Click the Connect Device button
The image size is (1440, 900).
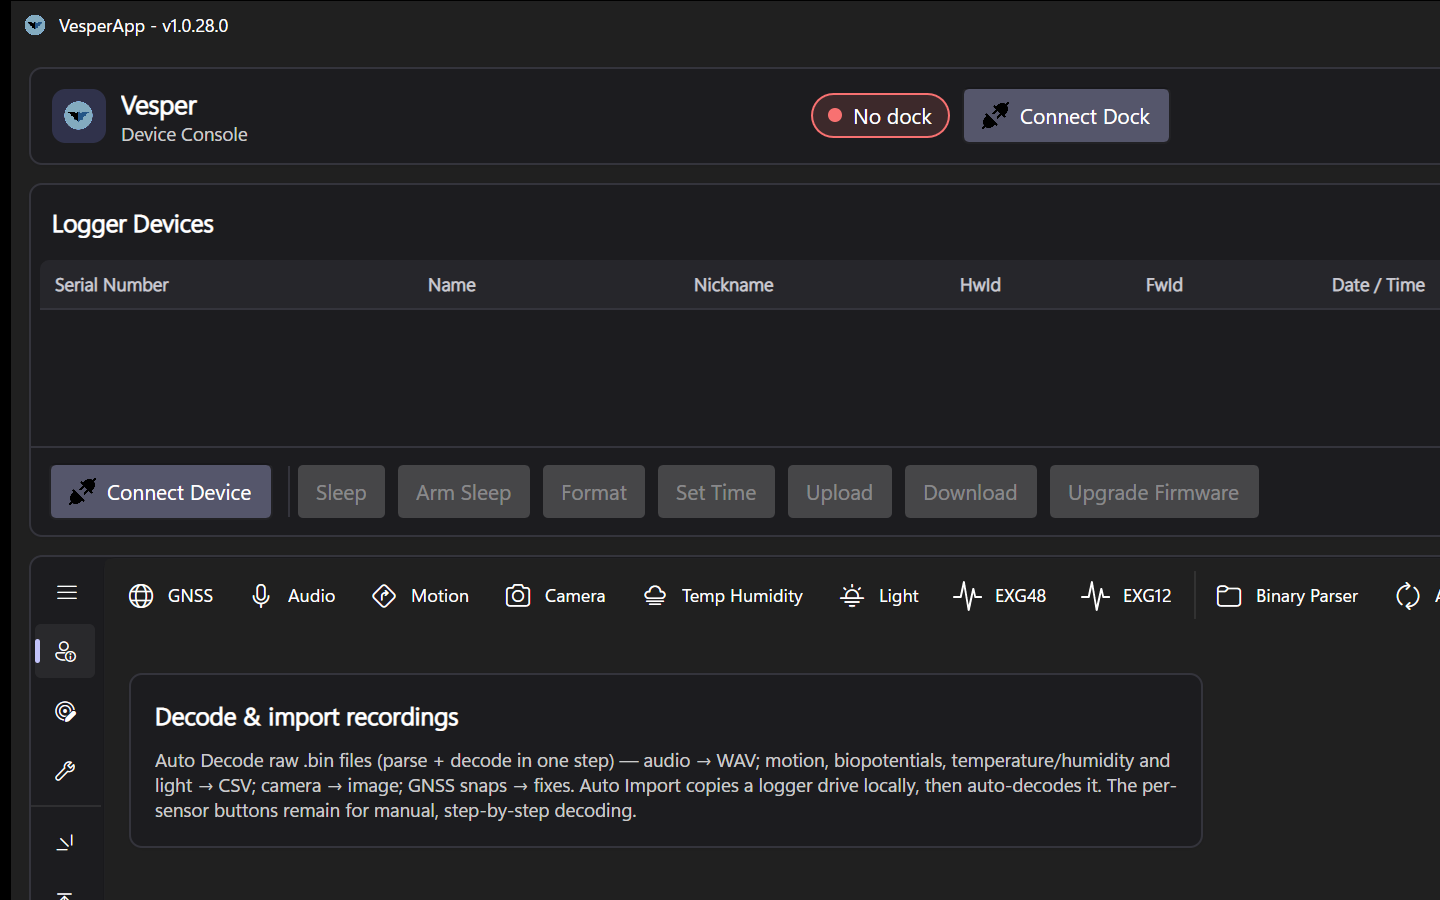(x=161, y=492)
